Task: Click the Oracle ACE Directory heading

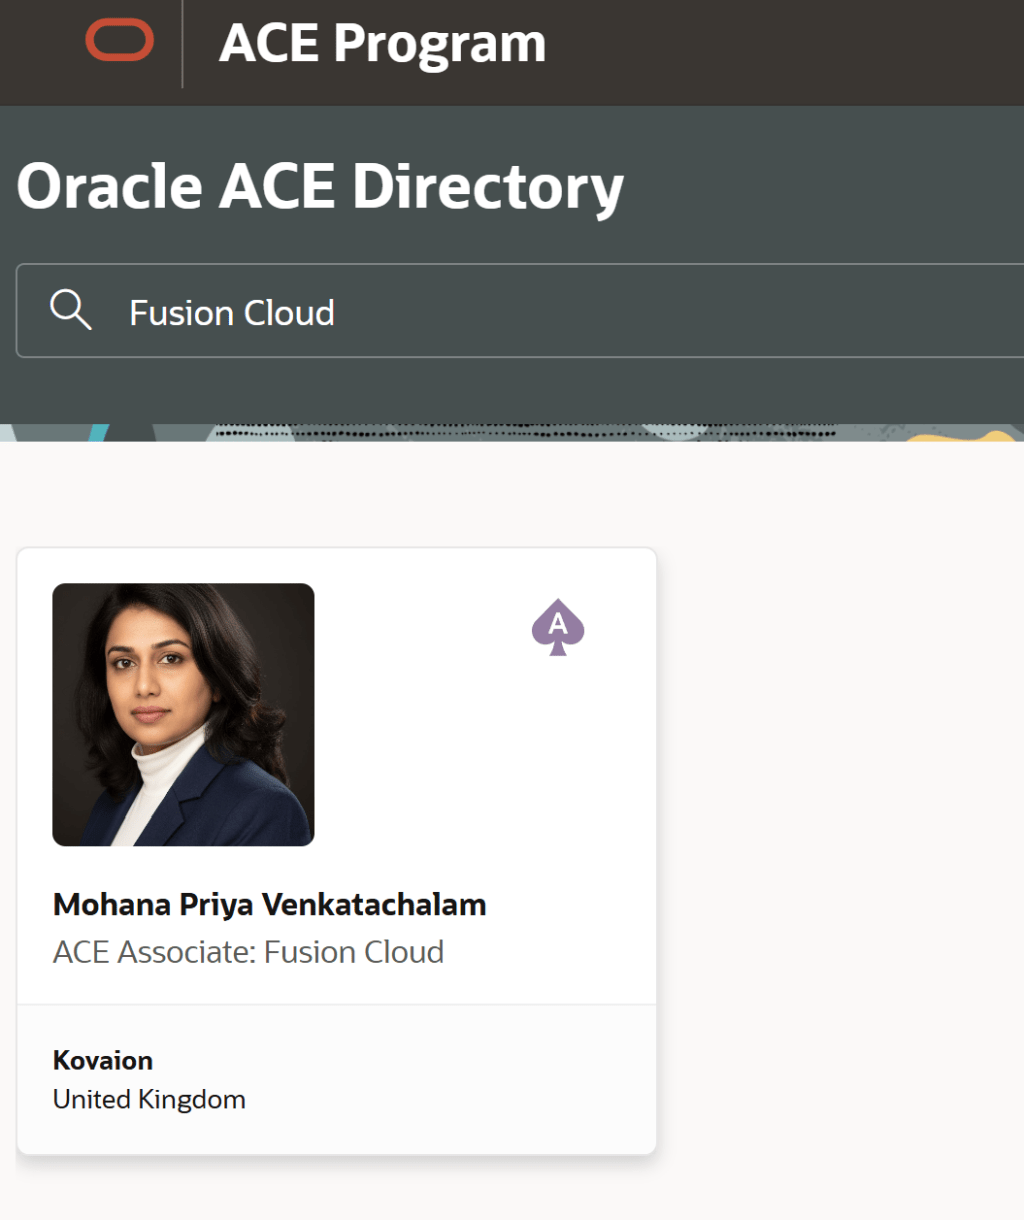Action: tap(320, 186)
